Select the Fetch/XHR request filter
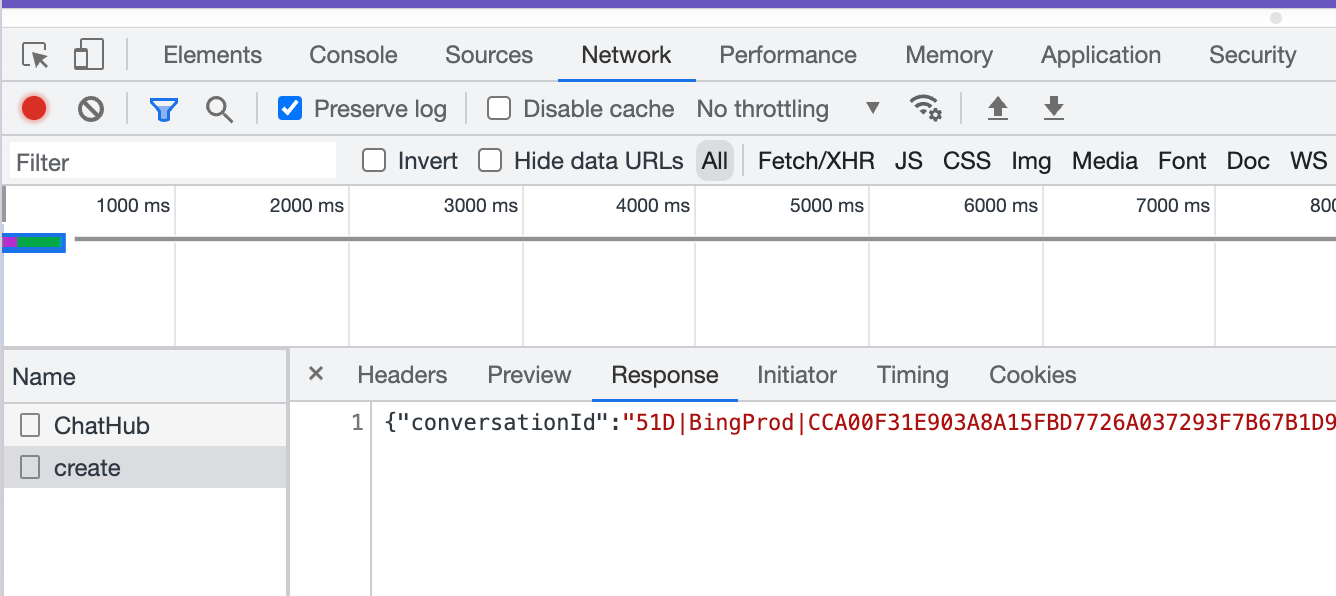The height and width of the screenshot is (596, 1336). click(816, 160)
